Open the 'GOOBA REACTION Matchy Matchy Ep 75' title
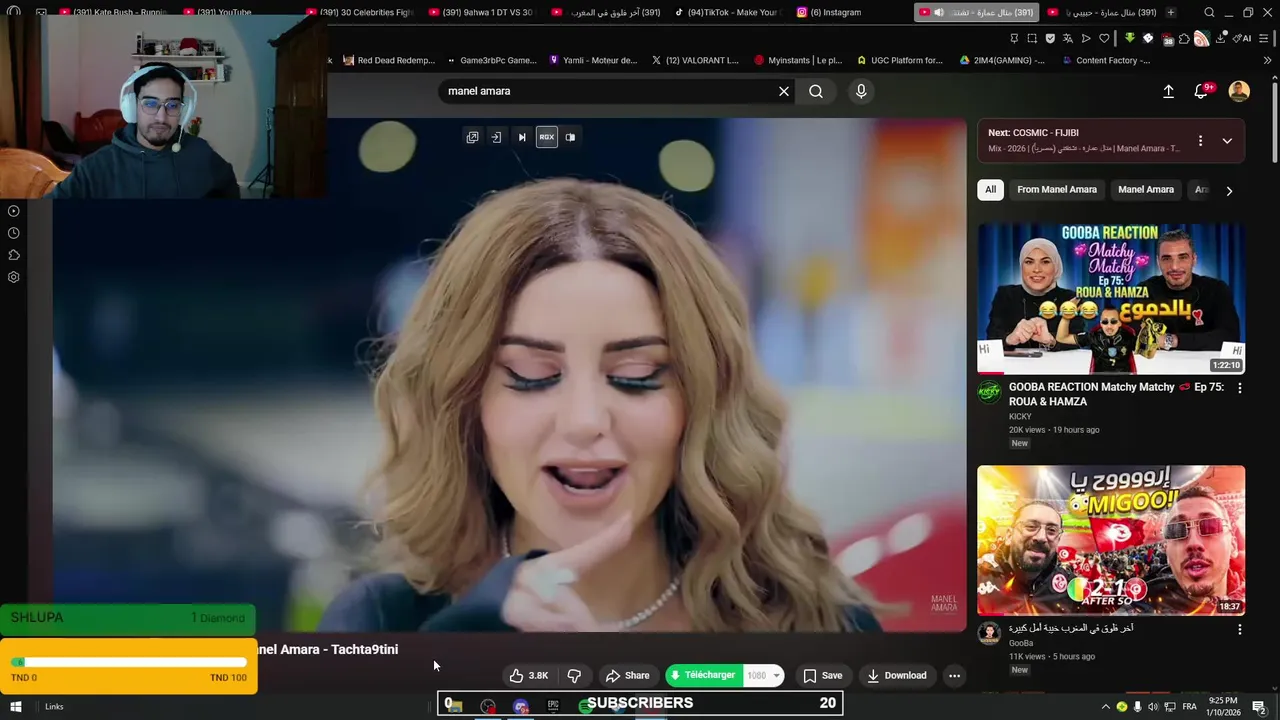The width and height of the screenshot is (1280, 720). (x=1116, y=394)
